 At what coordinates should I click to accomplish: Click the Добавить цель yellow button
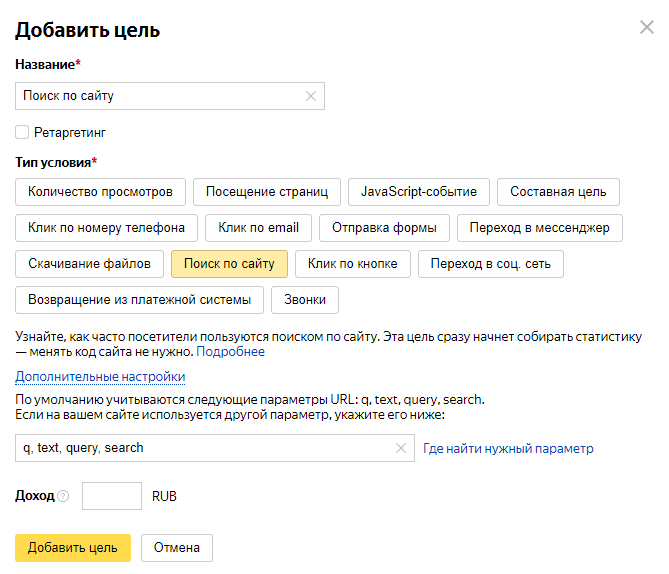click(73, 547)
